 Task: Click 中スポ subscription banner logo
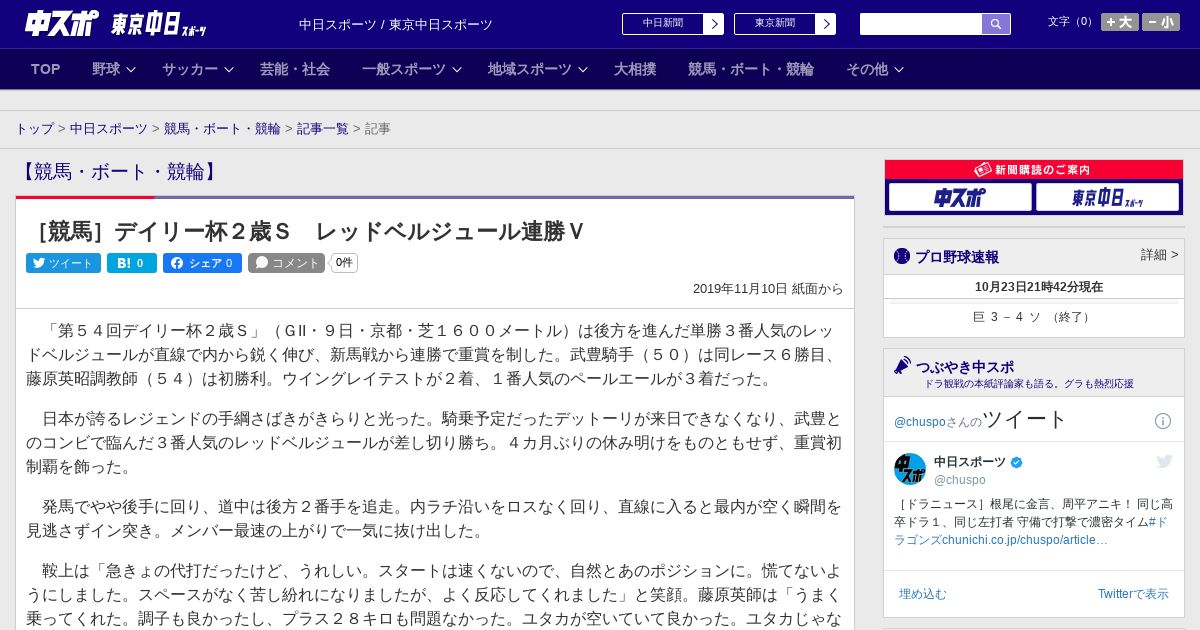[960, 197]
